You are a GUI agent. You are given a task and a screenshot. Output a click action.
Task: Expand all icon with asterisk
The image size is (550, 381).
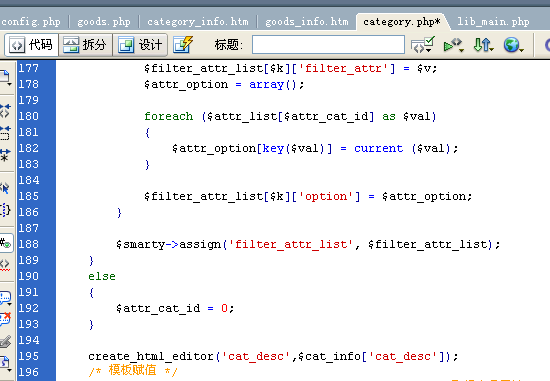tap(6, 155)
